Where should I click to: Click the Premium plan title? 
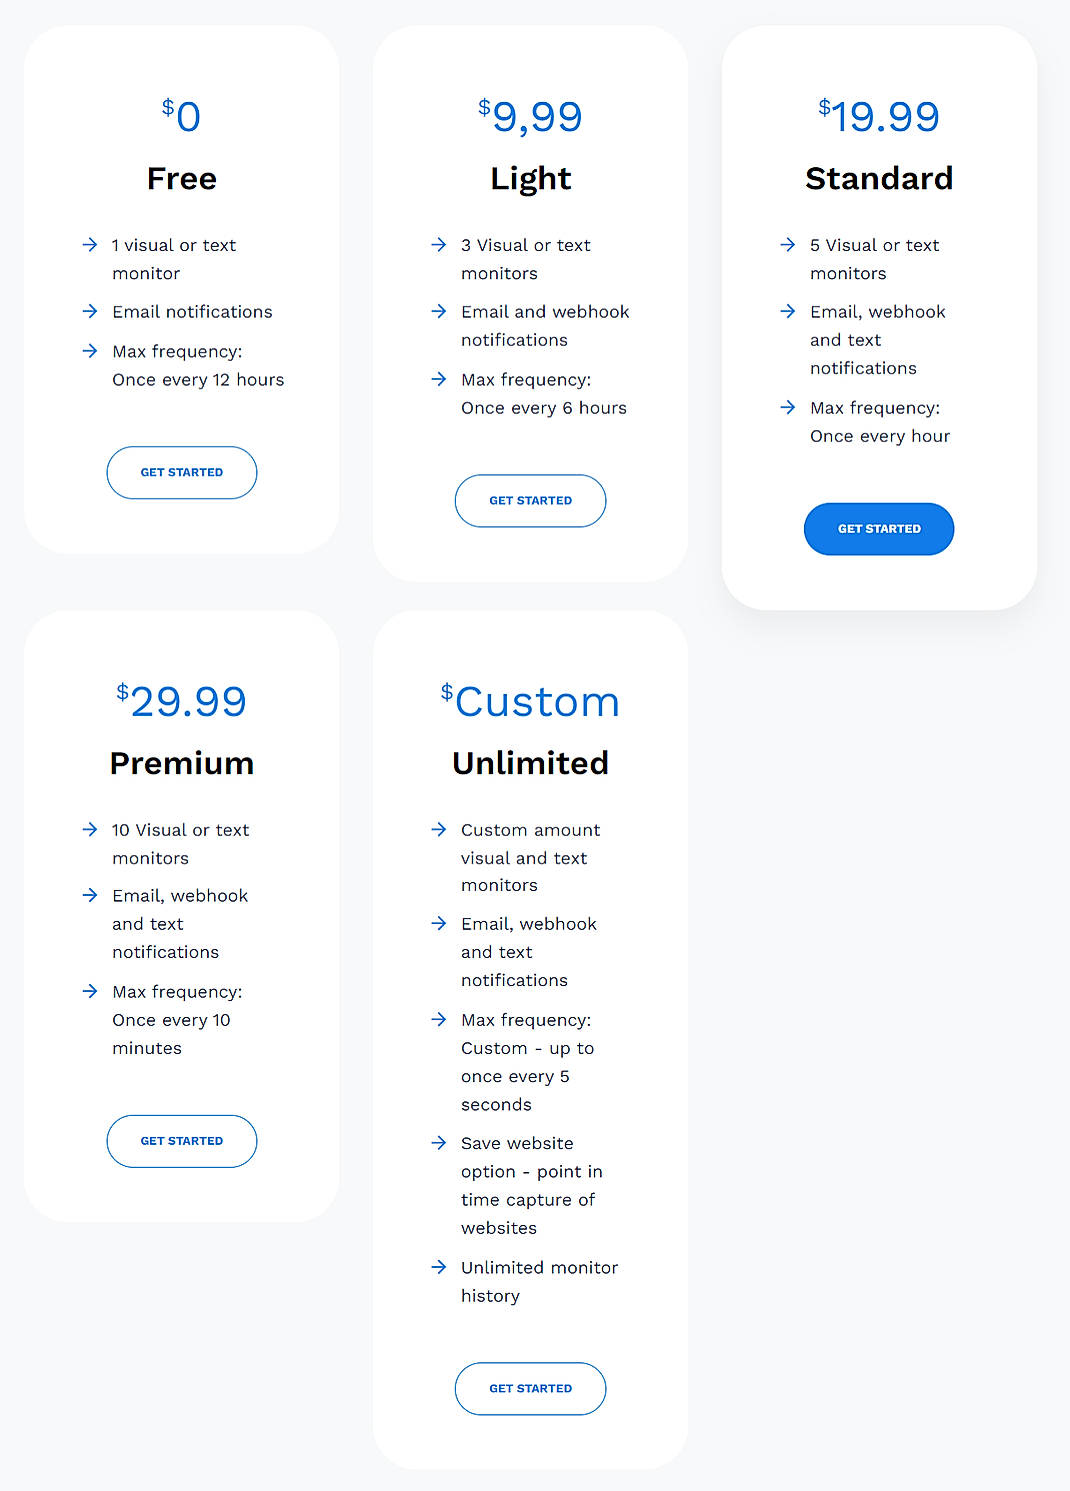(x=181, y=762)
